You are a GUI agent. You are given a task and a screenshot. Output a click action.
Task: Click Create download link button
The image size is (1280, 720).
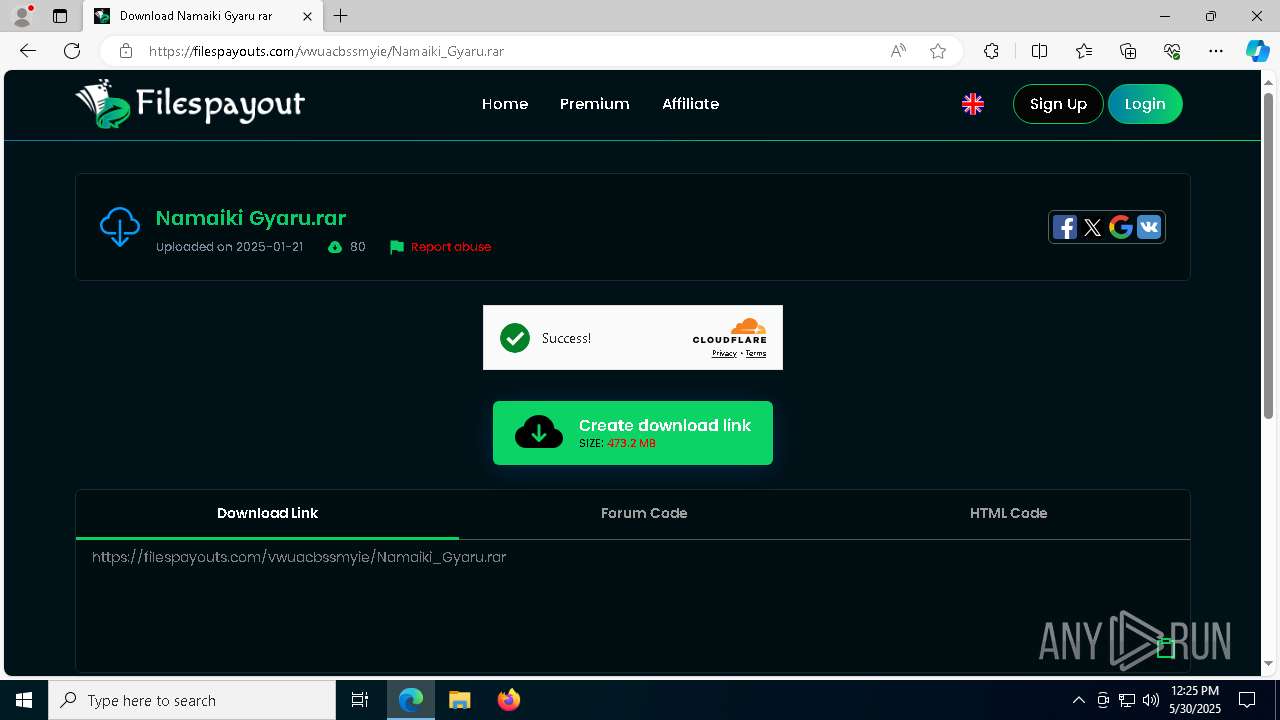pyautogui.click(x=633, y=433)
